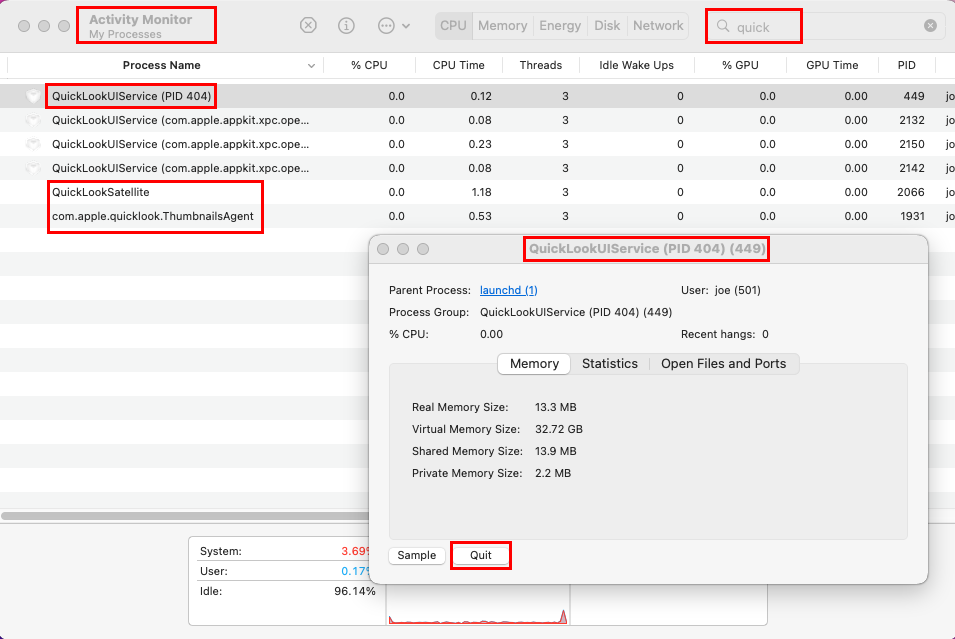Click PID value 1931
Screen dimensions: 955x639
[x=912, y=216]
